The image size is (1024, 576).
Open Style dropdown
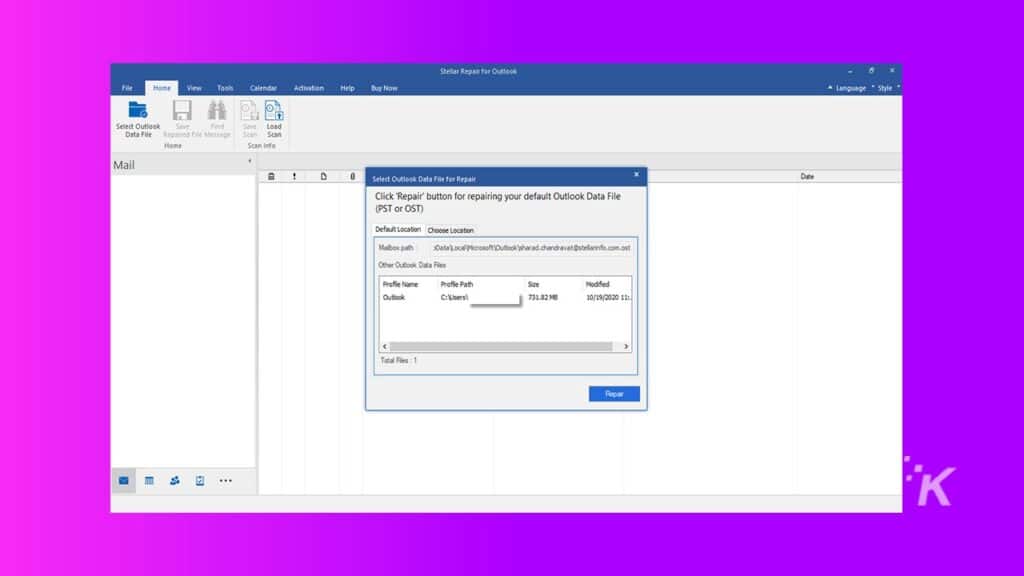point(887,88)
